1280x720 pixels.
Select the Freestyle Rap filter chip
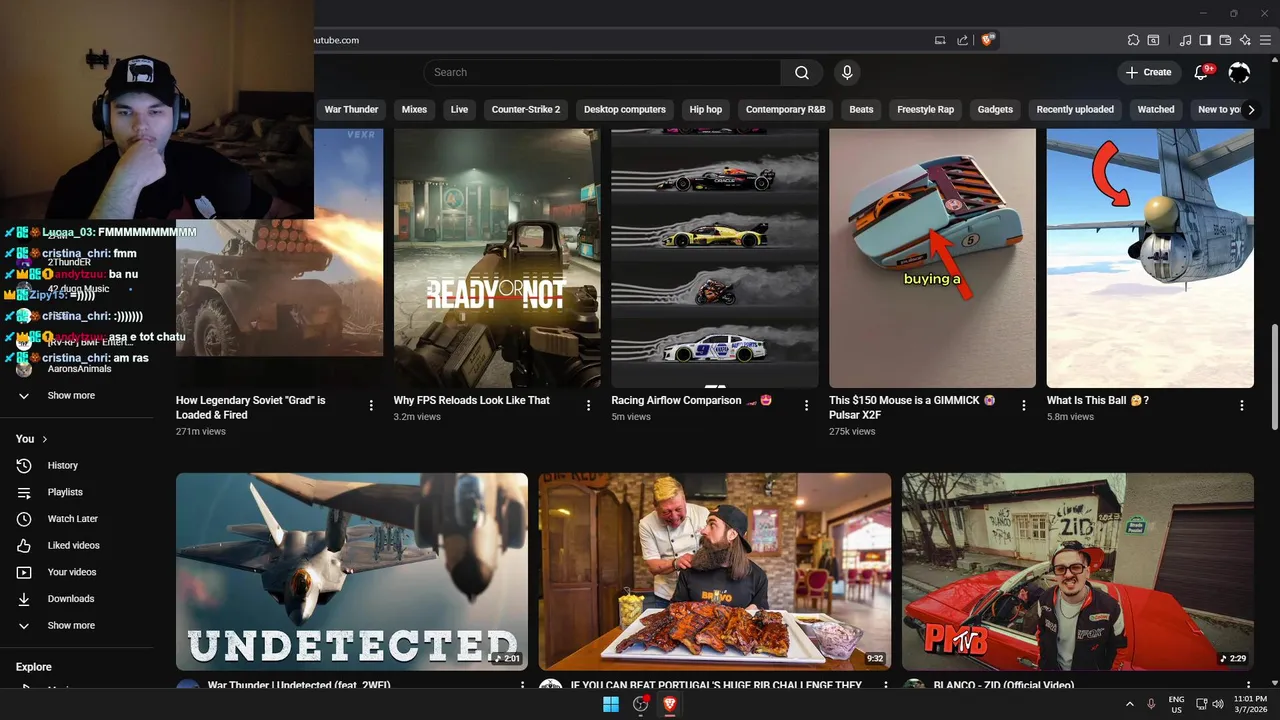(x=926, y=110)
